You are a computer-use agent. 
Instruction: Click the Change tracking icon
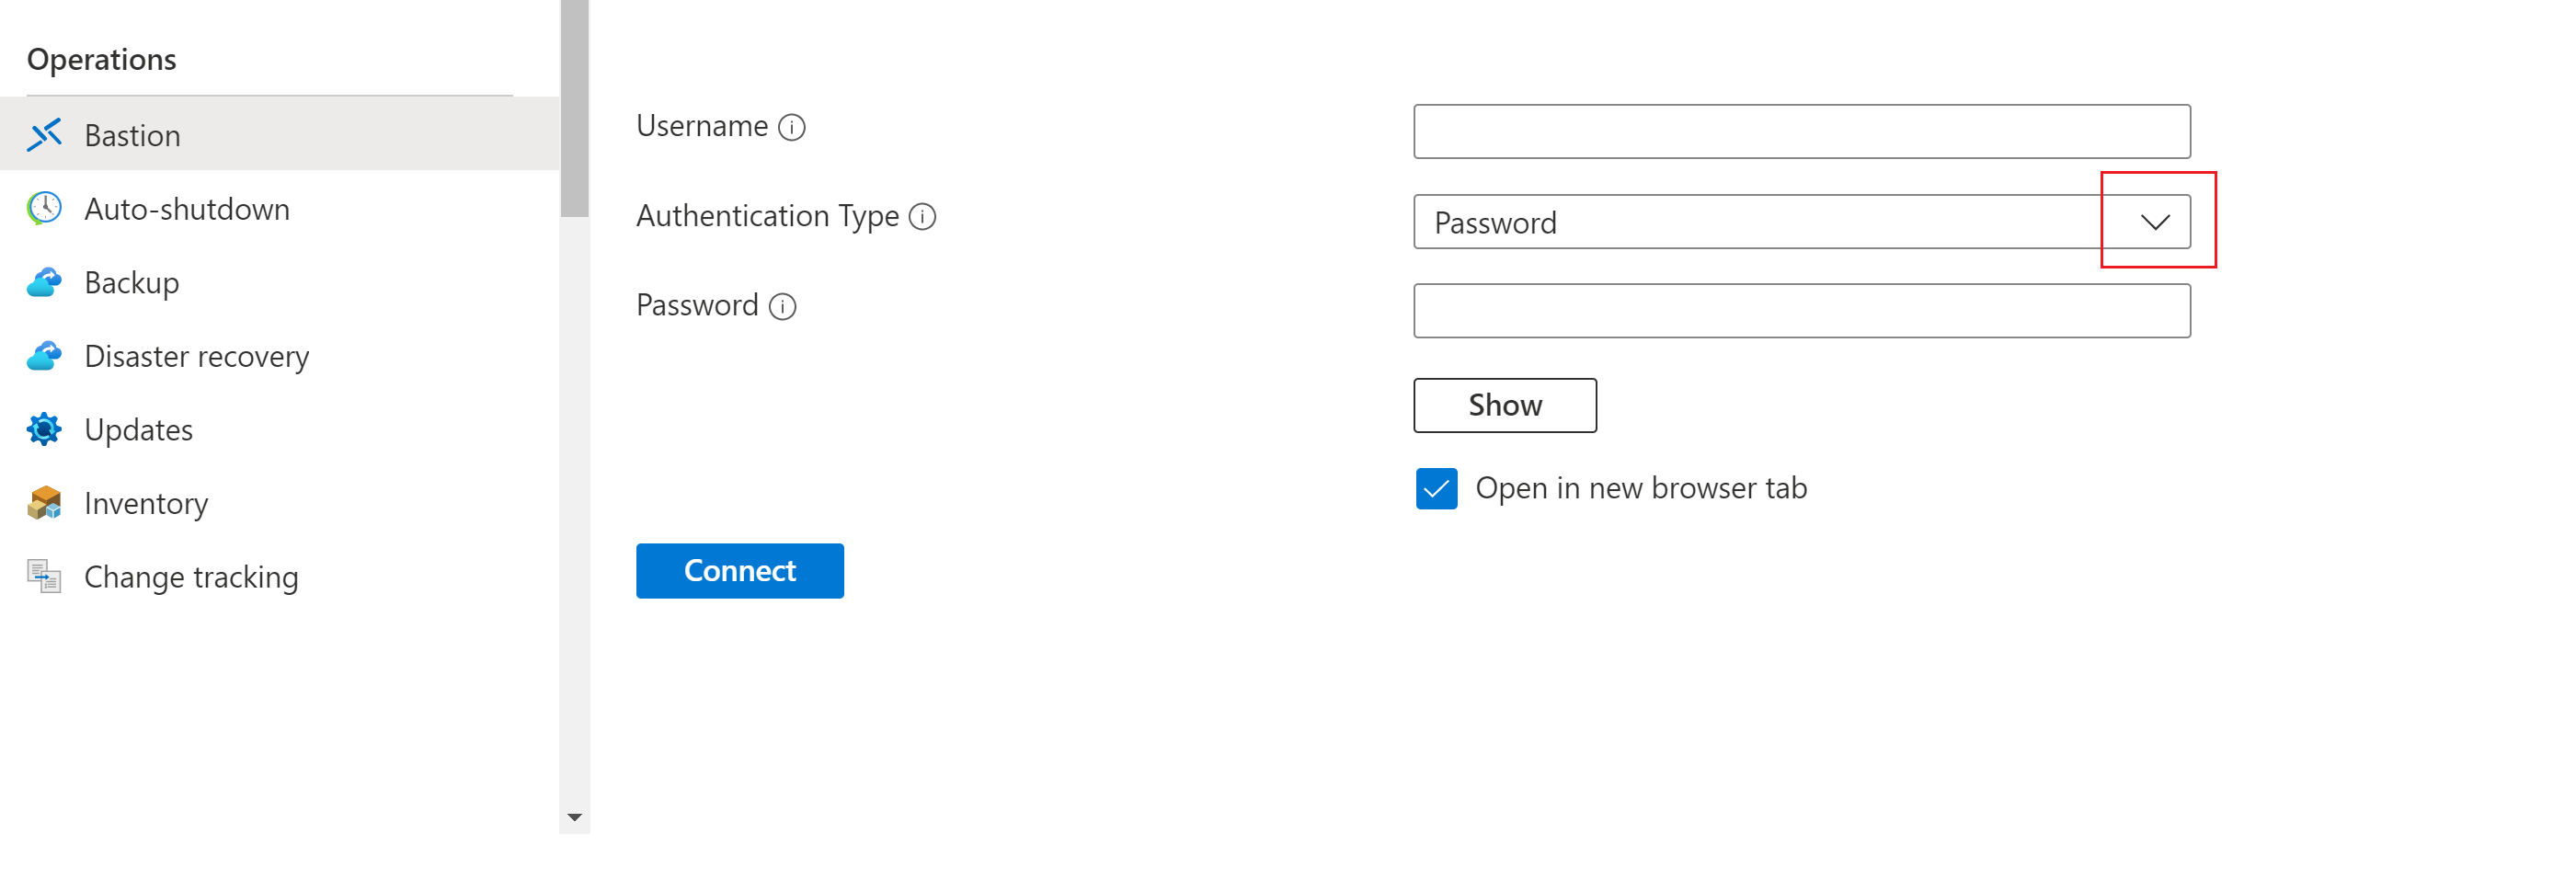click(44, 577)
